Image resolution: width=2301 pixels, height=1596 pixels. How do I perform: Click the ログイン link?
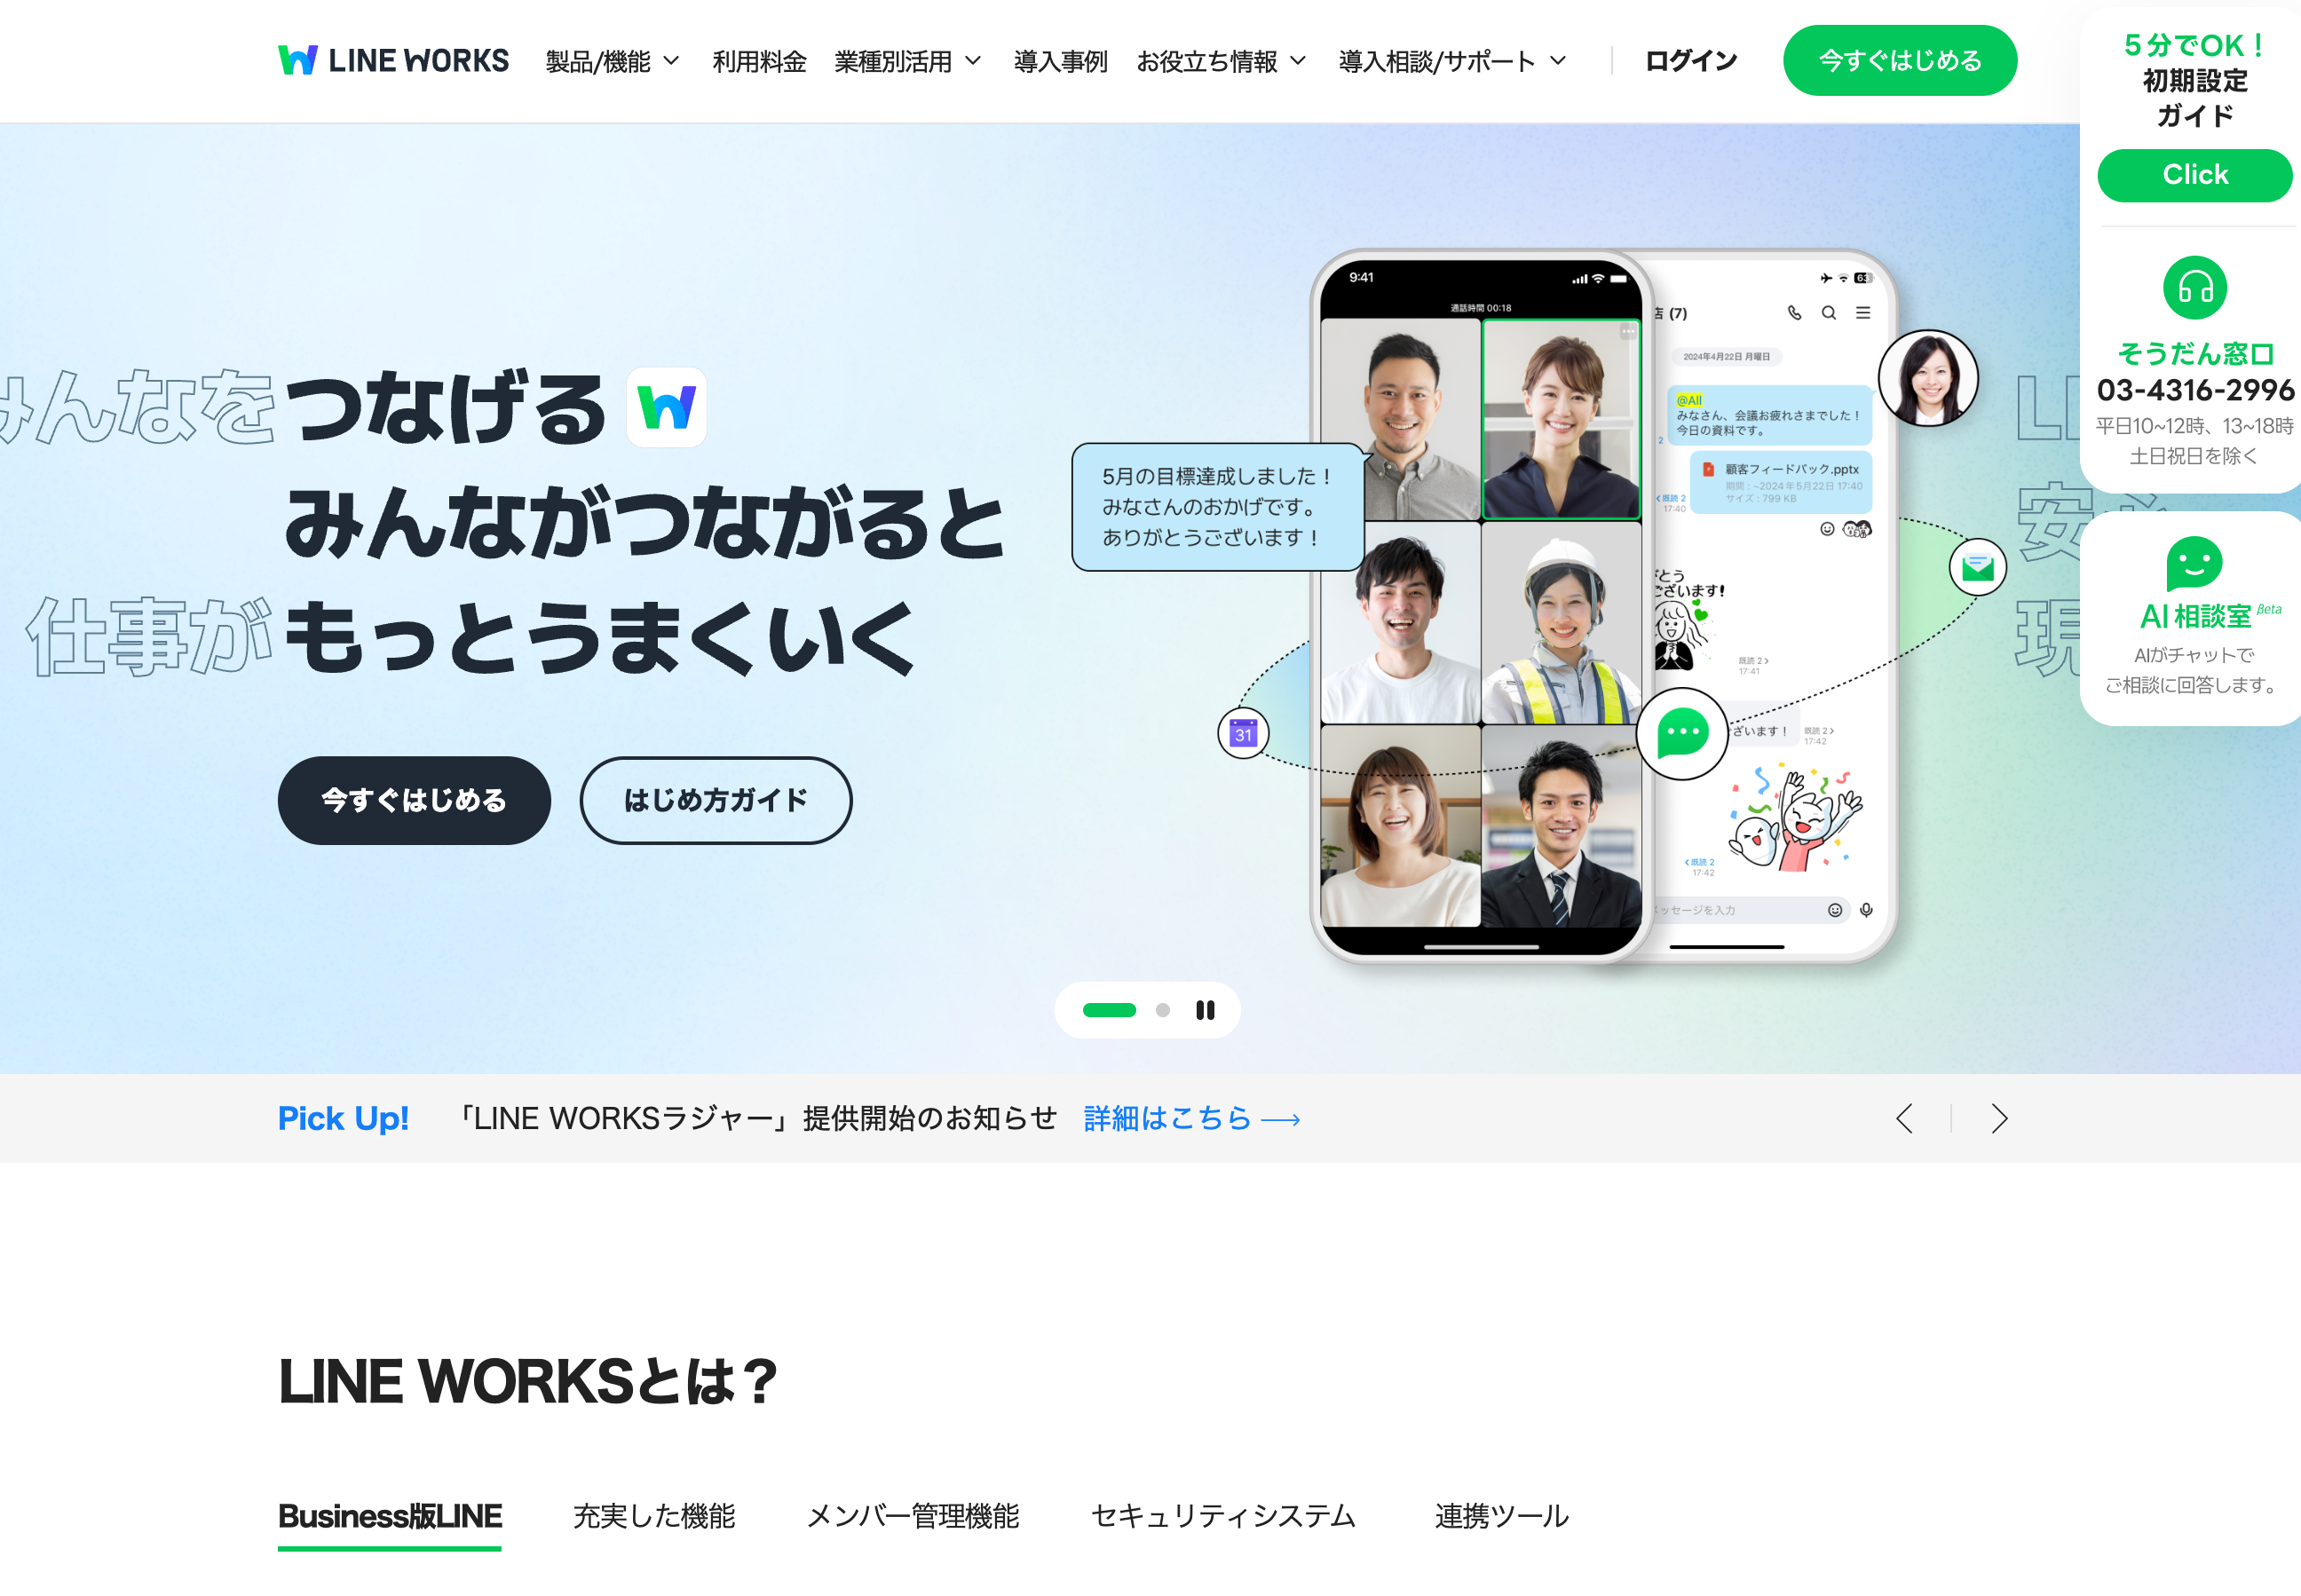coord(1691,61)
